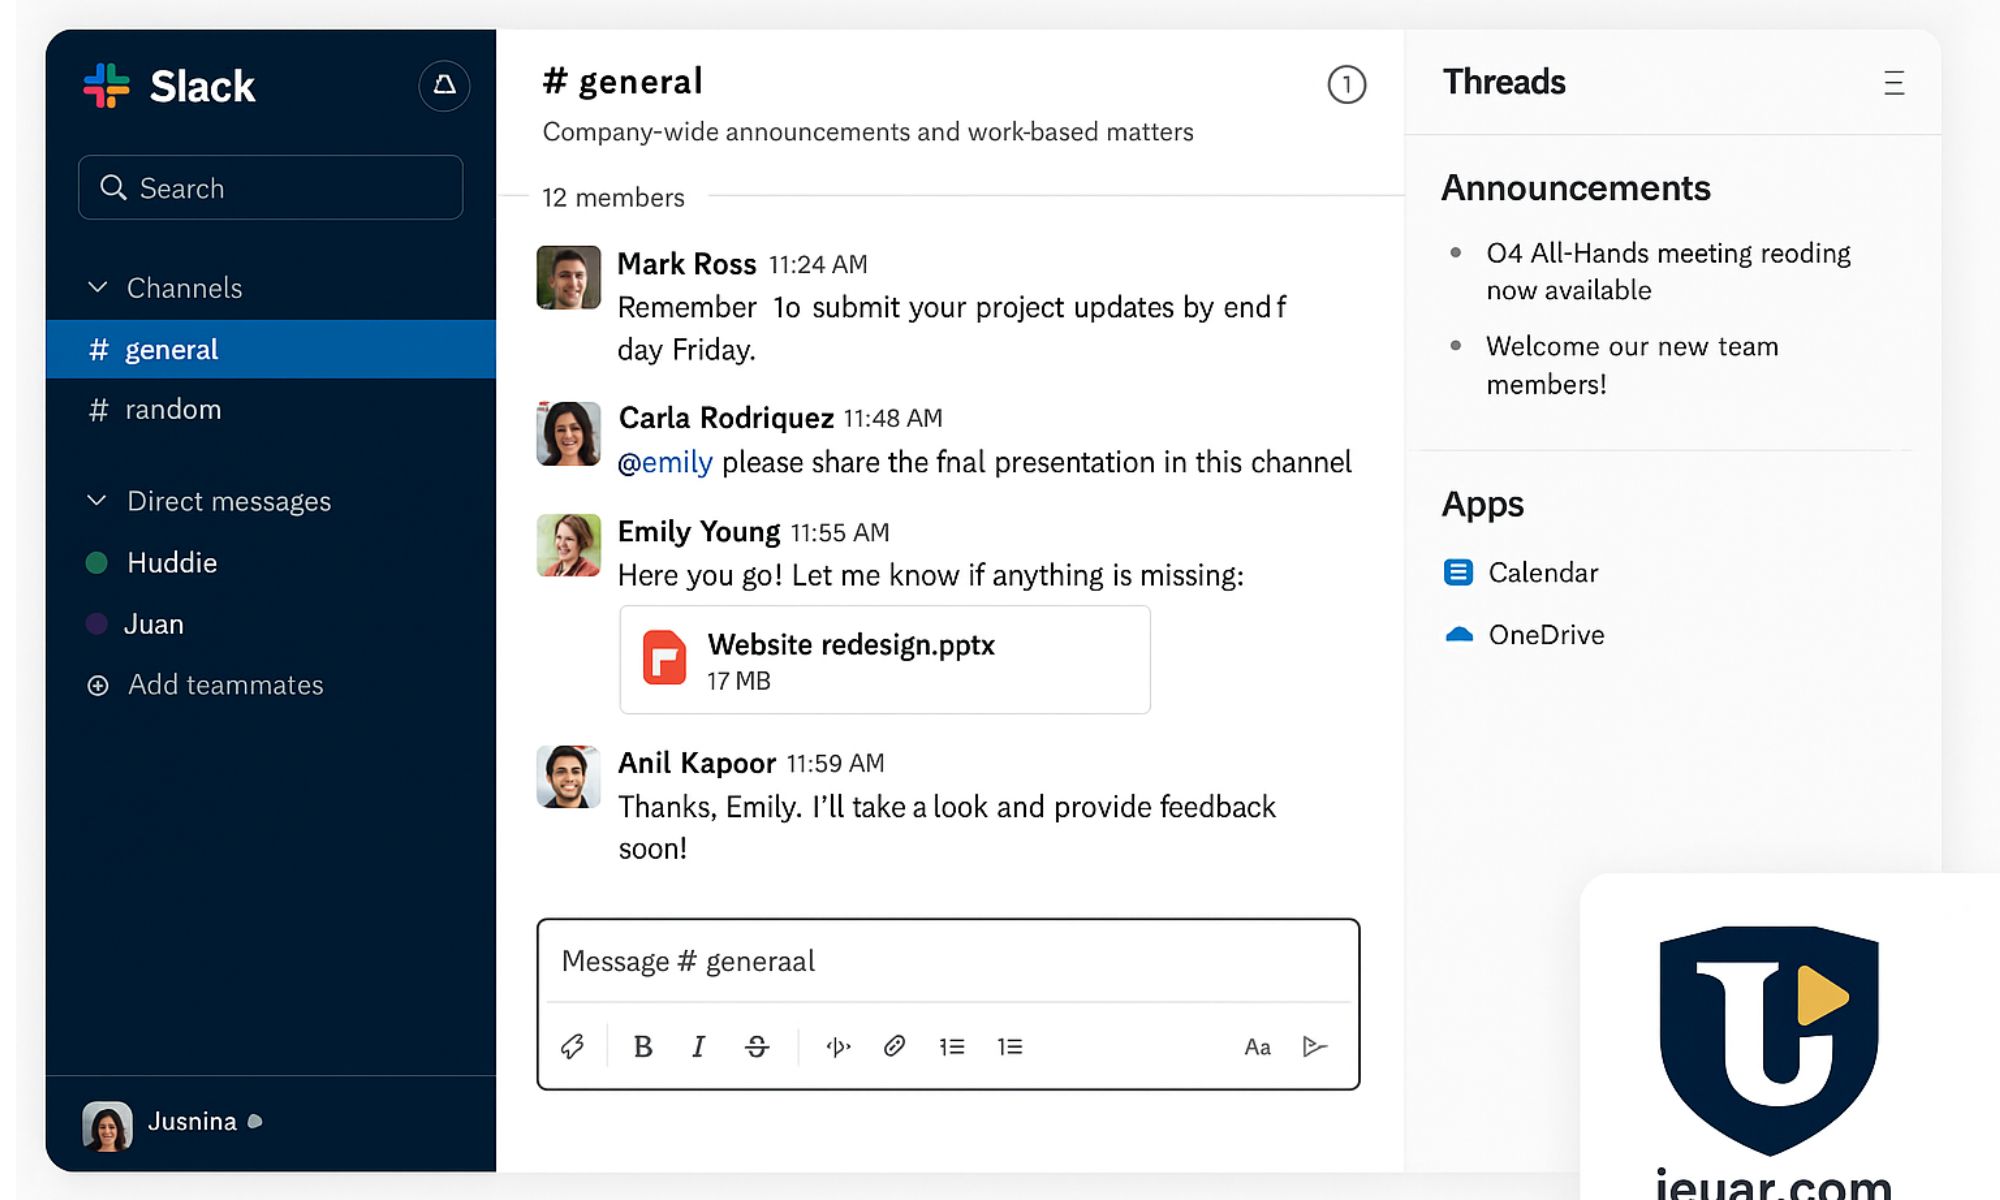The width and height of the screenshot is (2000, 1200).
Task: Open direct message with Huddie
Action: tap(171, 563)
